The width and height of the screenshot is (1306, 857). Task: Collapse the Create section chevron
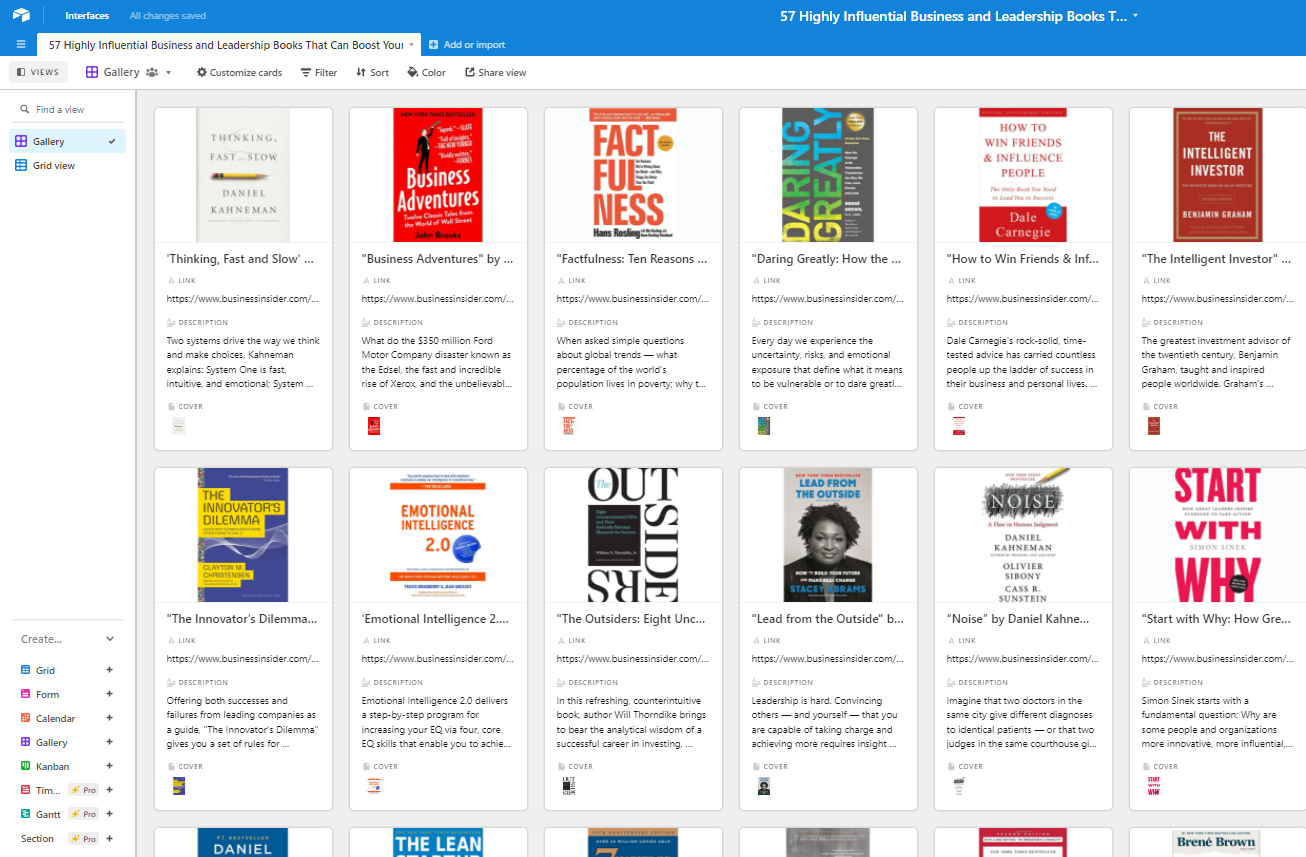pos(110,639)
